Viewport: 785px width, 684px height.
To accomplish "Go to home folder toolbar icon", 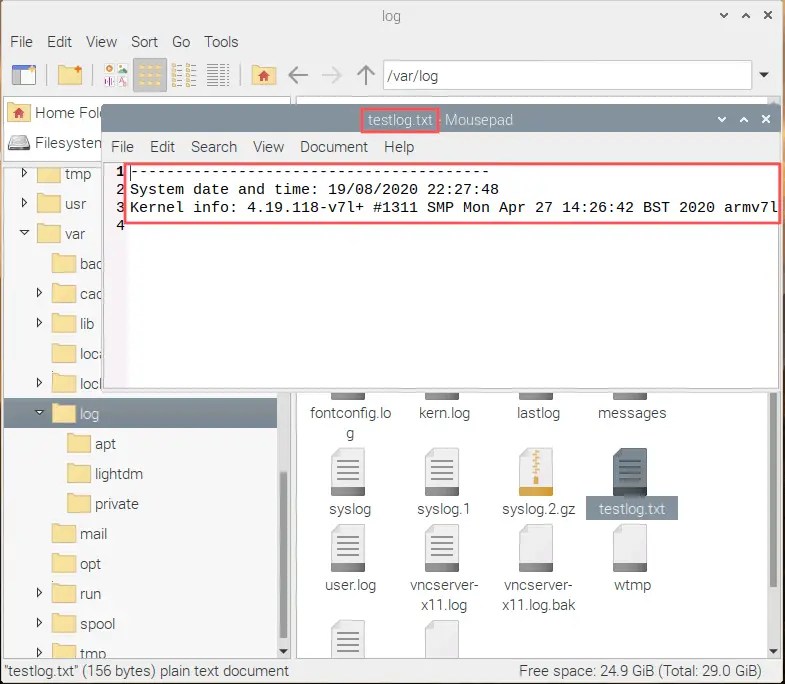I will pyautogui.click(x=263, y=76).
